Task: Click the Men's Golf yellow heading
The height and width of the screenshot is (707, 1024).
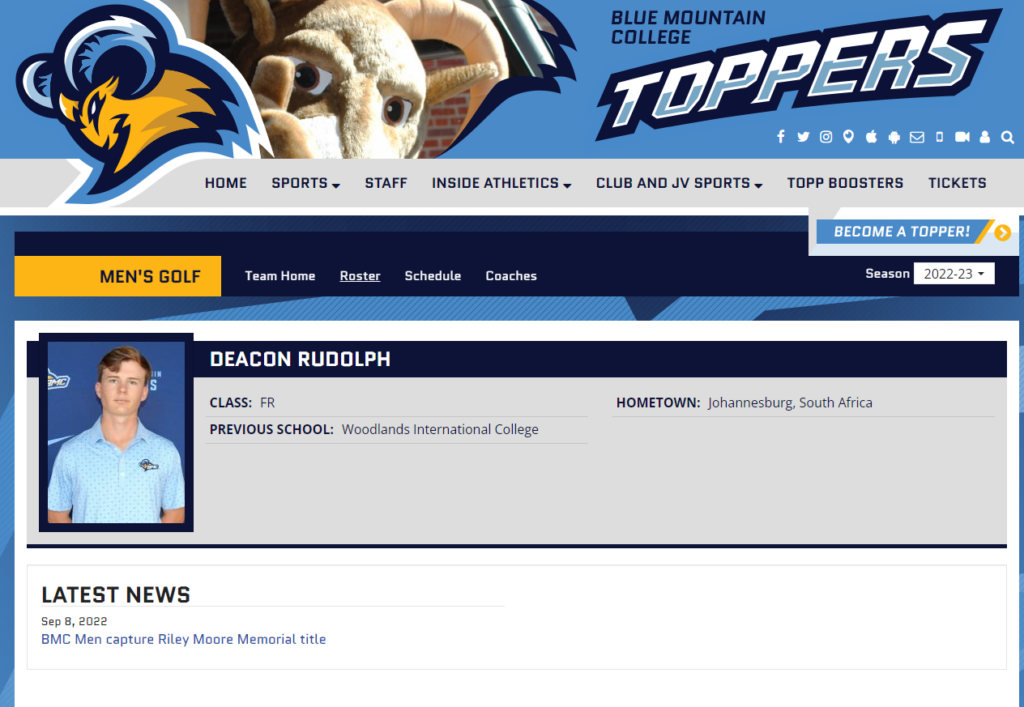Action: coord(118,276)
